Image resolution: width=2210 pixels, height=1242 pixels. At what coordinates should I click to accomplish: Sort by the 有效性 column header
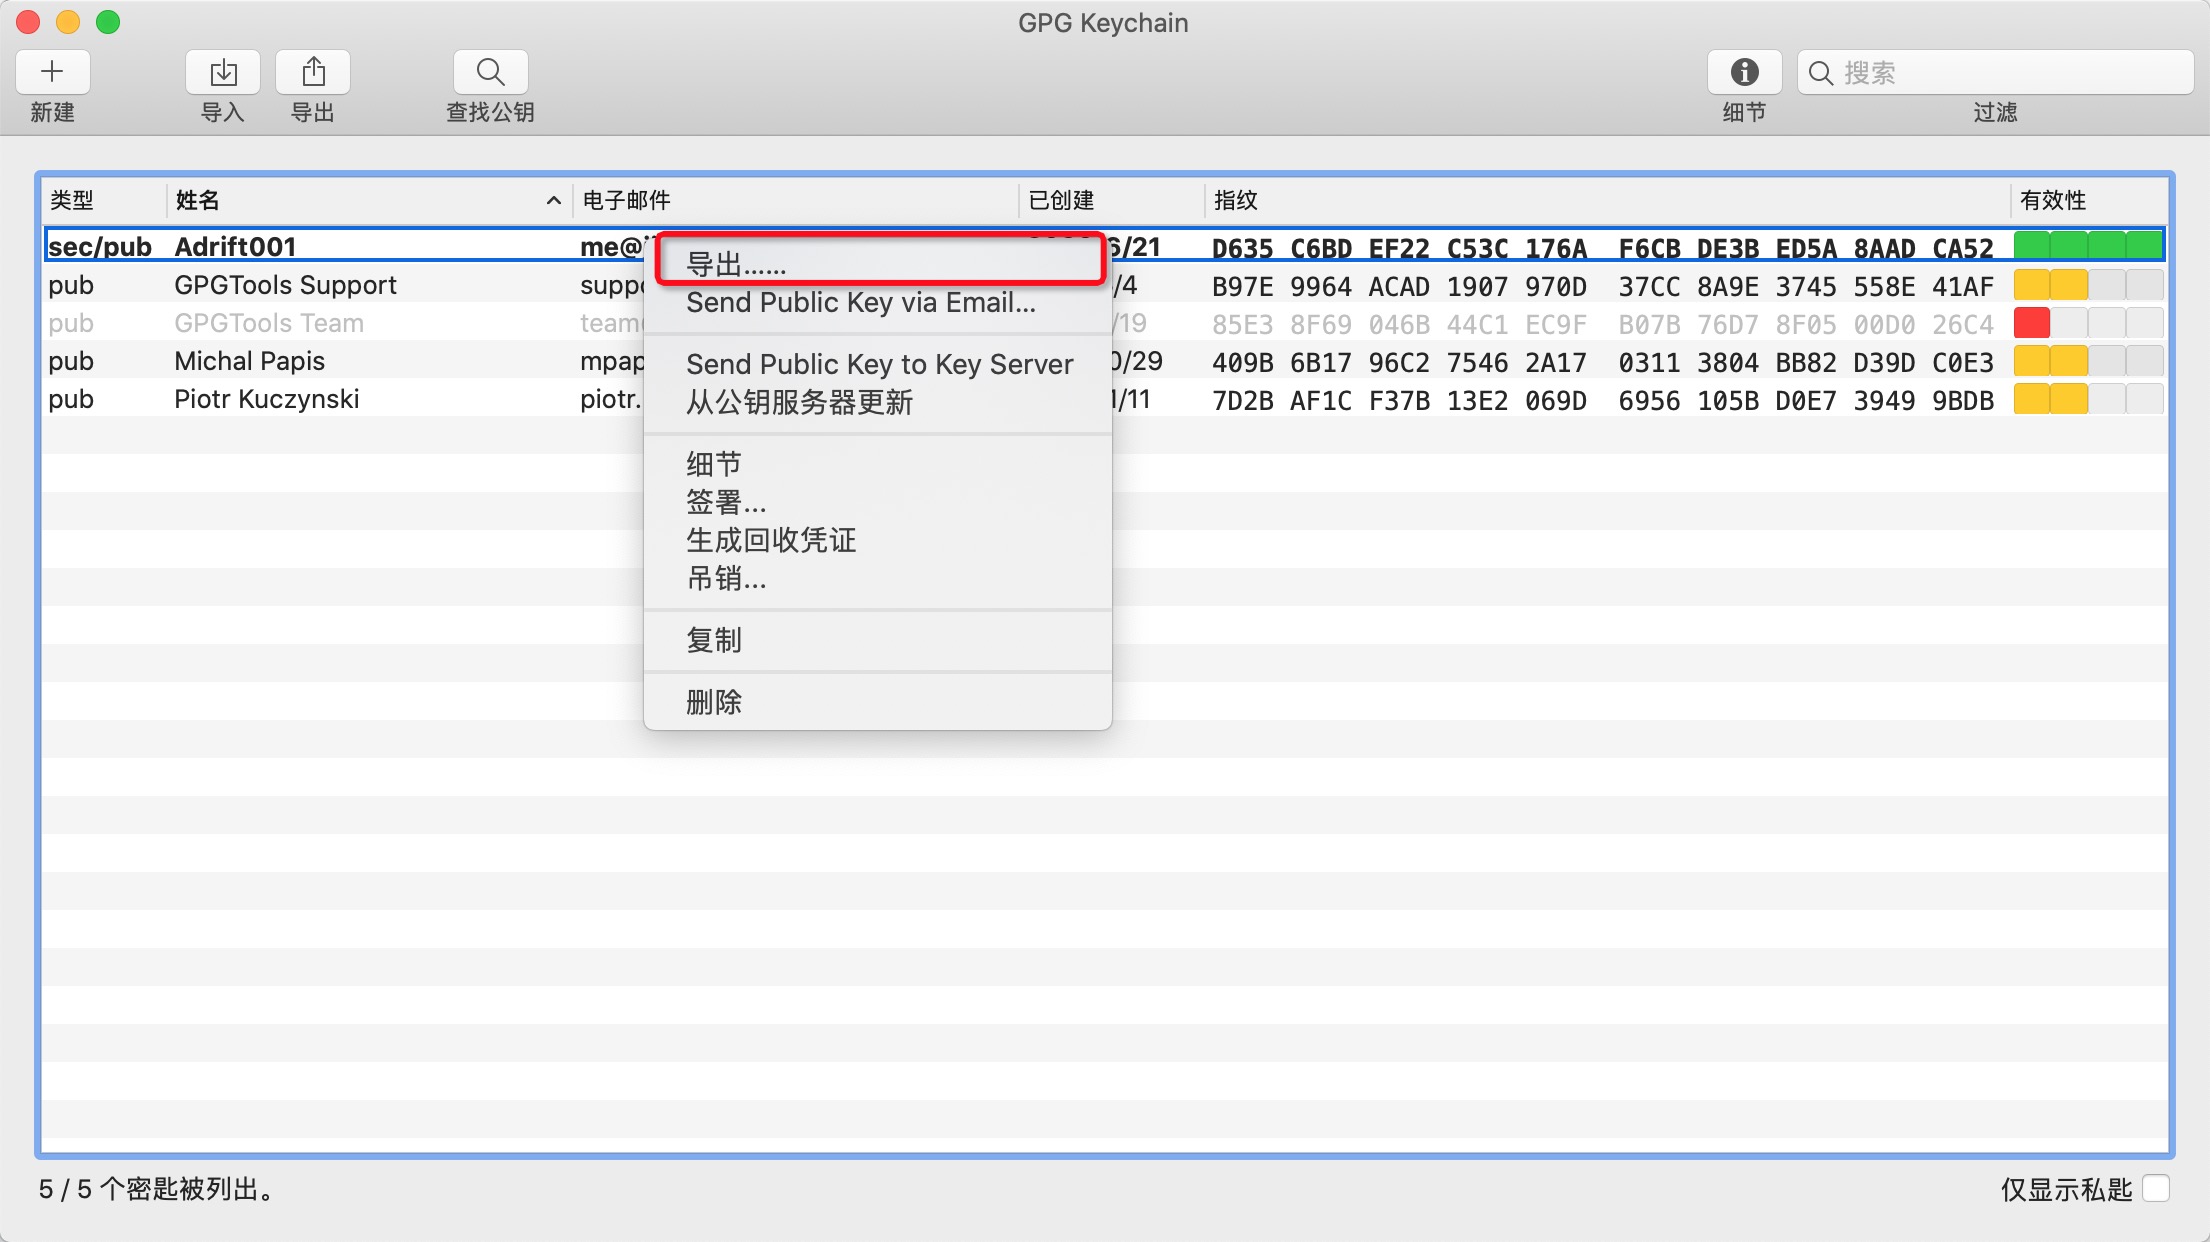(2053, 201)
